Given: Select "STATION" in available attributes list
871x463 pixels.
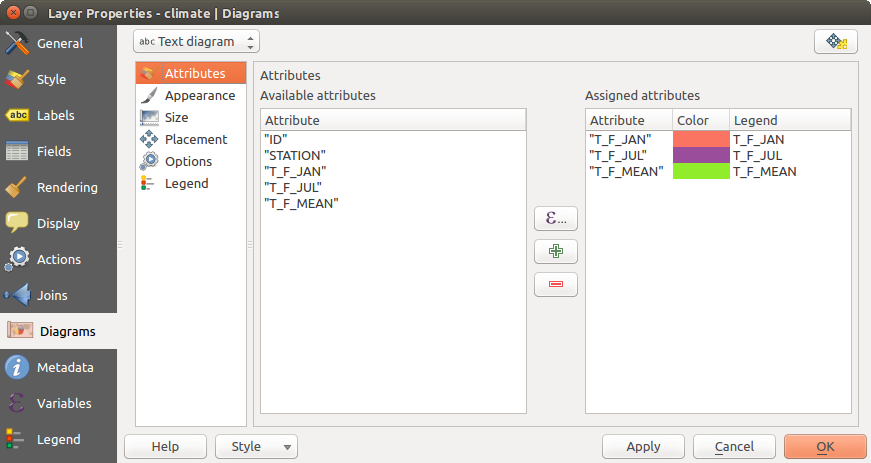Looking at the screenshot, I should click(294, 156).
